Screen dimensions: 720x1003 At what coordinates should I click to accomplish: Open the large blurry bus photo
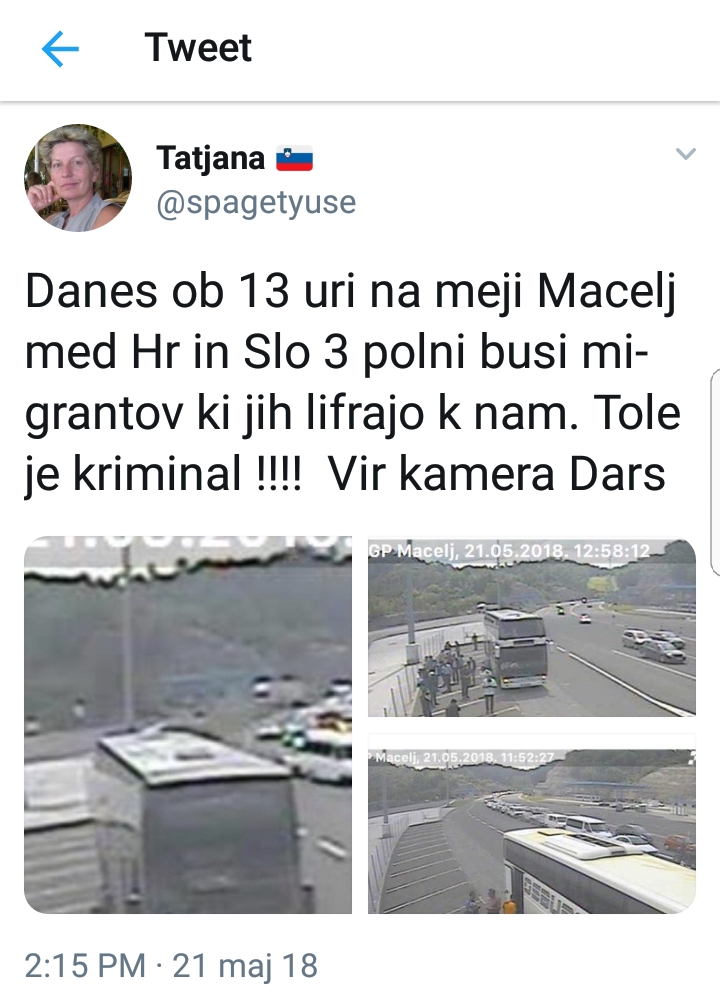pos(188,725)
